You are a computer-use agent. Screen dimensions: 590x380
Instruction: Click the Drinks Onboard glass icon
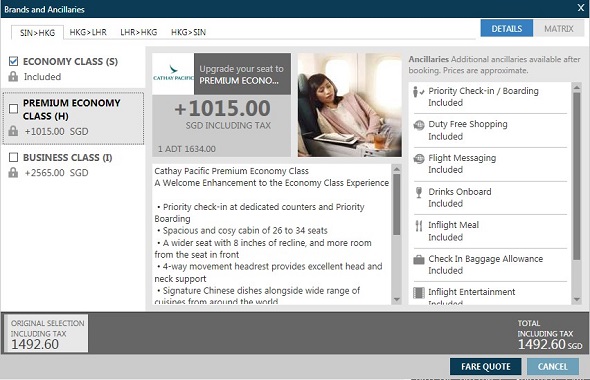(x=418, y=192)
